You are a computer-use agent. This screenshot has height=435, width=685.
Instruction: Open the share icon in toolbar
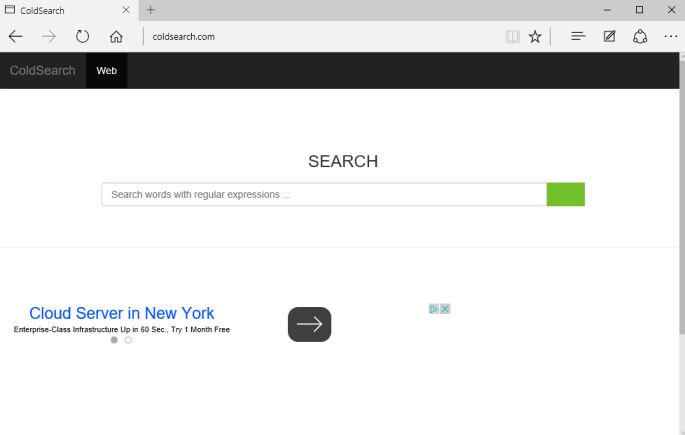tap(640, 36)
